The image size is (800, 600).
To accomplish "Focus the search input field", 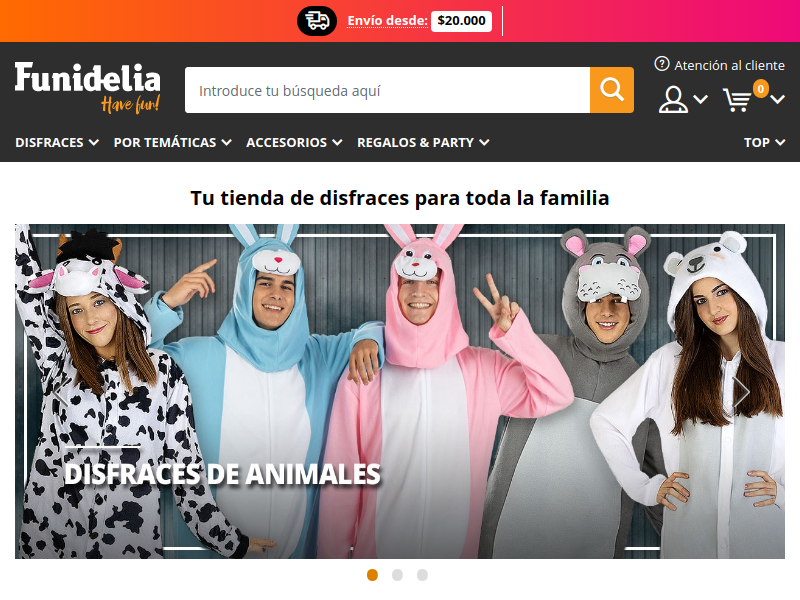I will point(387,90).
